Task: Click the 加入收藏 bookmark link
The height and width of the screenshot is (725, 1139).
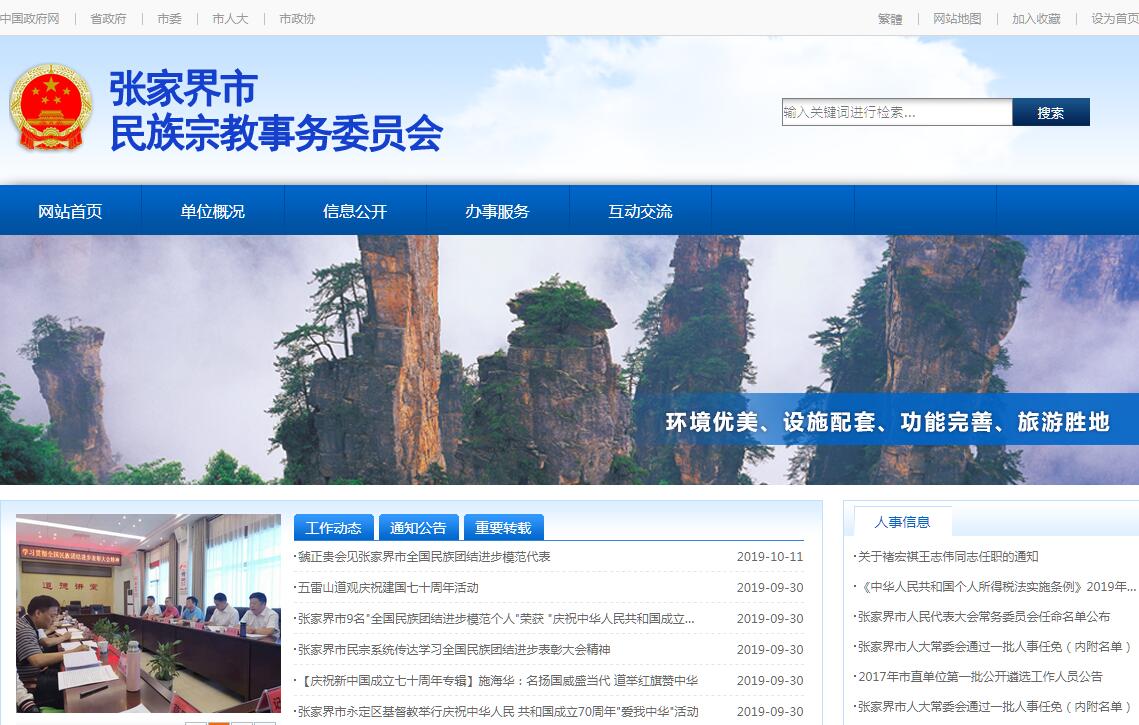Action: 1036,18
